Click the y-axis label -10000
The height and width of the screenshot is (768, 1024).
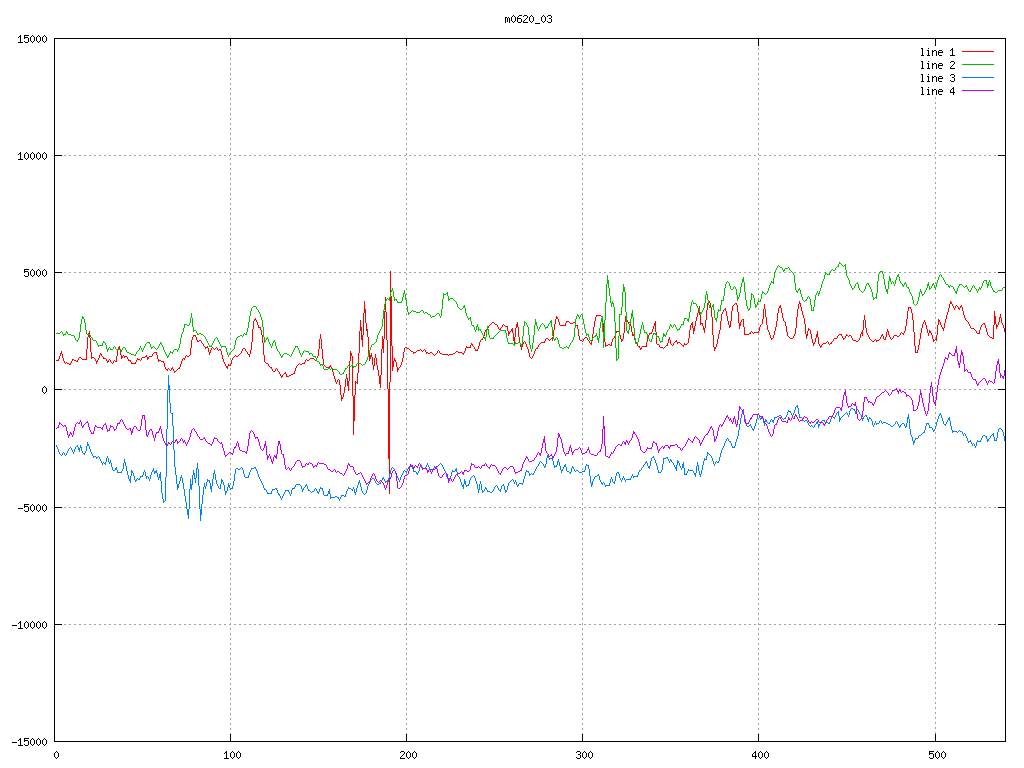pyautogui.click(x=30, y=625)
